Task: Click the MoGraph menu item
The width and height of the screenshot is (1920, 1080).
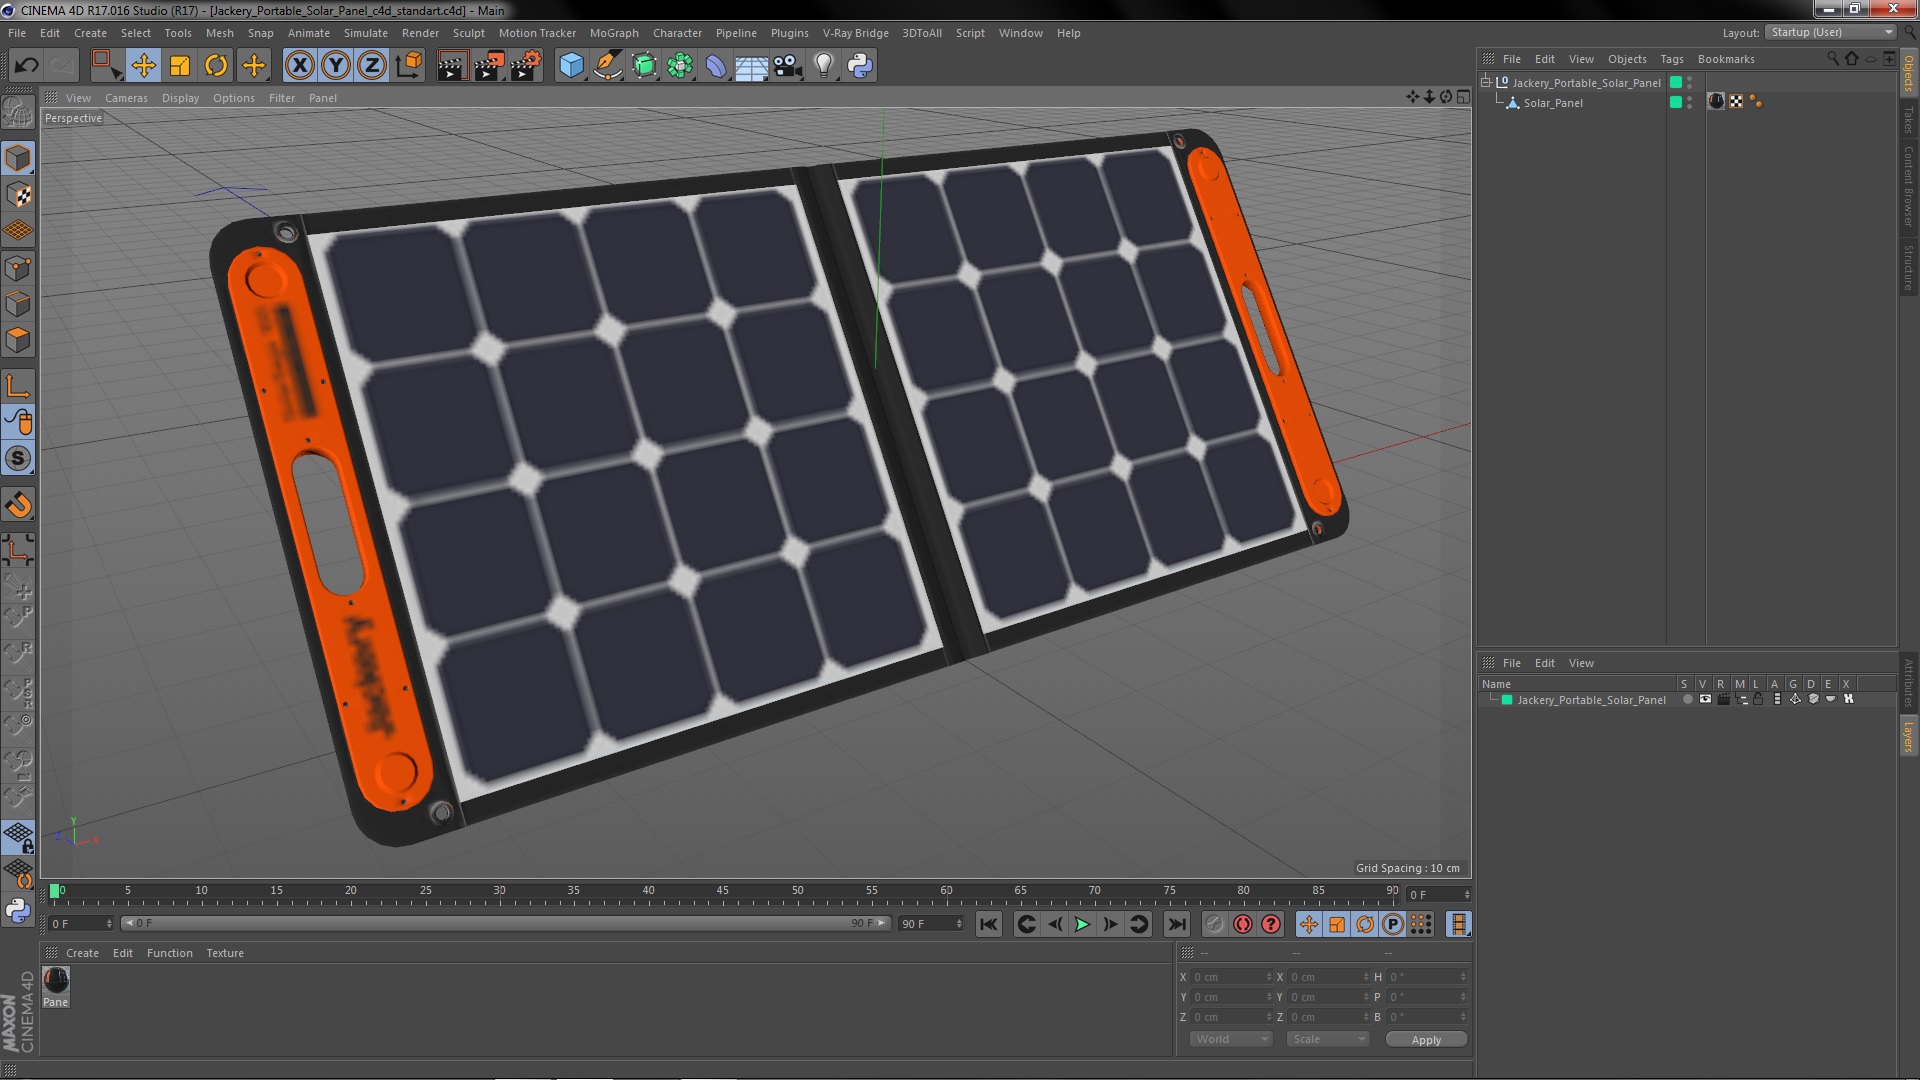Action: 611,32
